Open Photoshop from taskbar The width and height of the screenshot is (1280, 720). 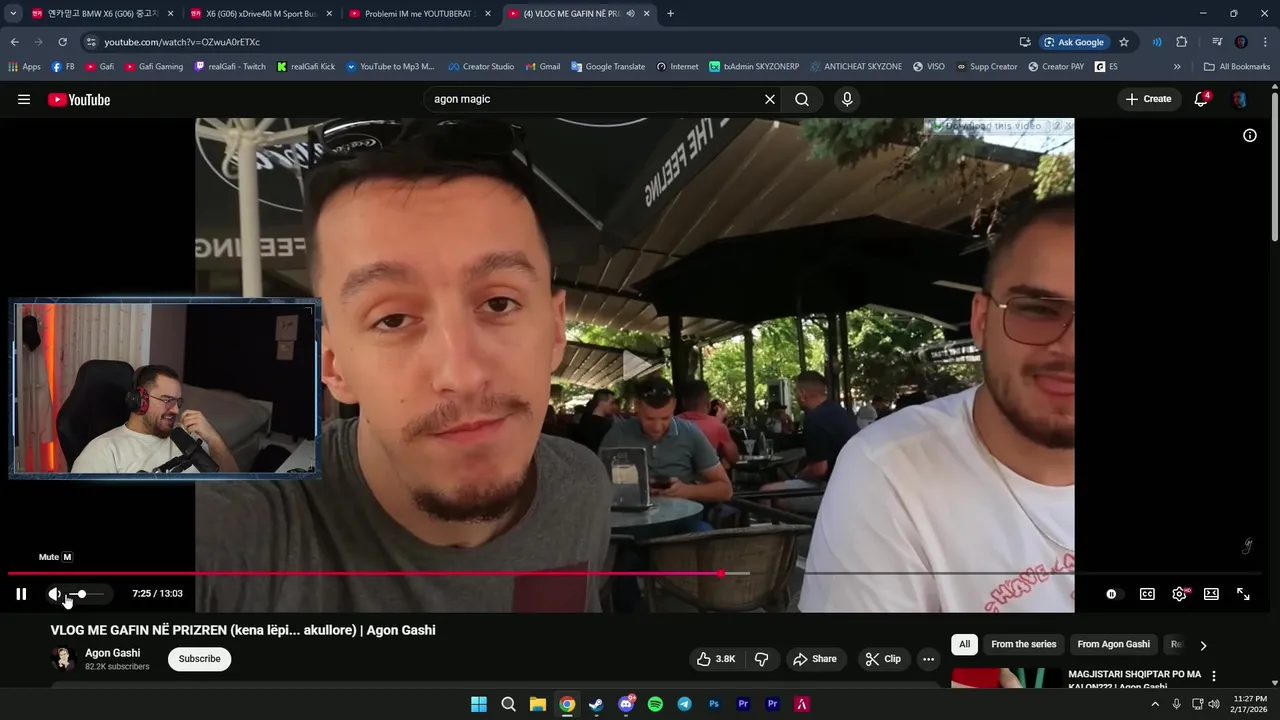pos(714,704)
